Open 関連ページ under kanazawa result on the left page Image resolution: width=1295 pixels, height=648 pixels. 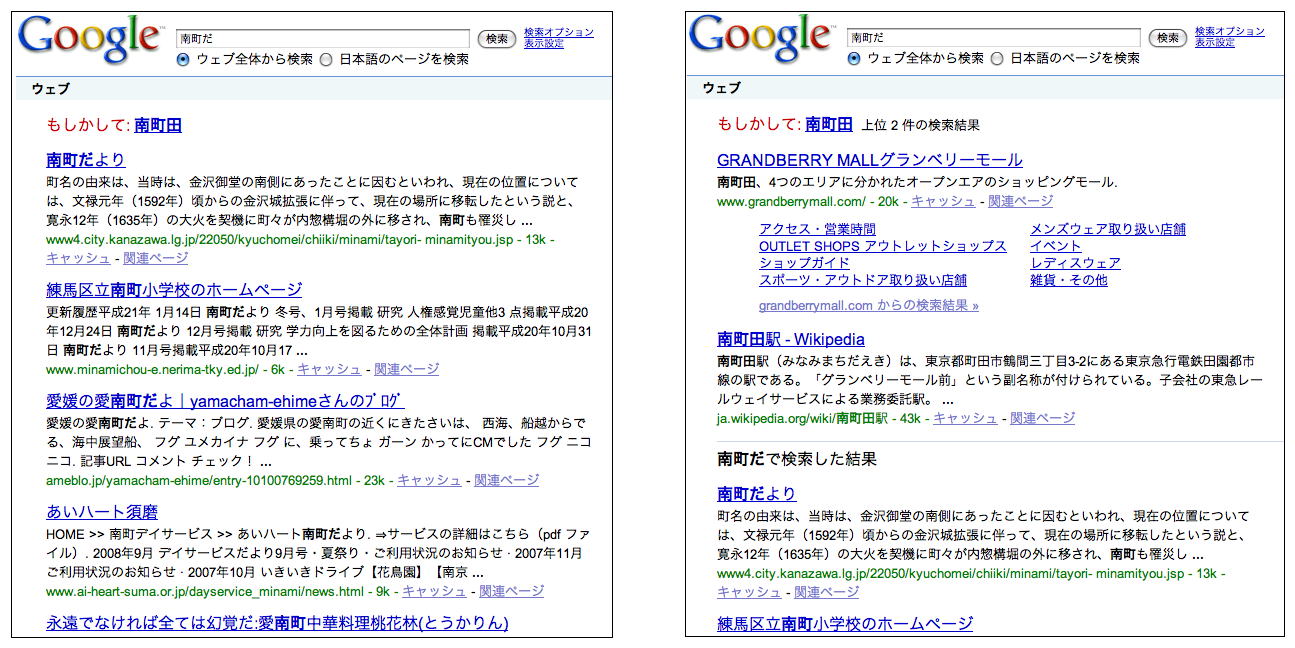click(156, 258)
